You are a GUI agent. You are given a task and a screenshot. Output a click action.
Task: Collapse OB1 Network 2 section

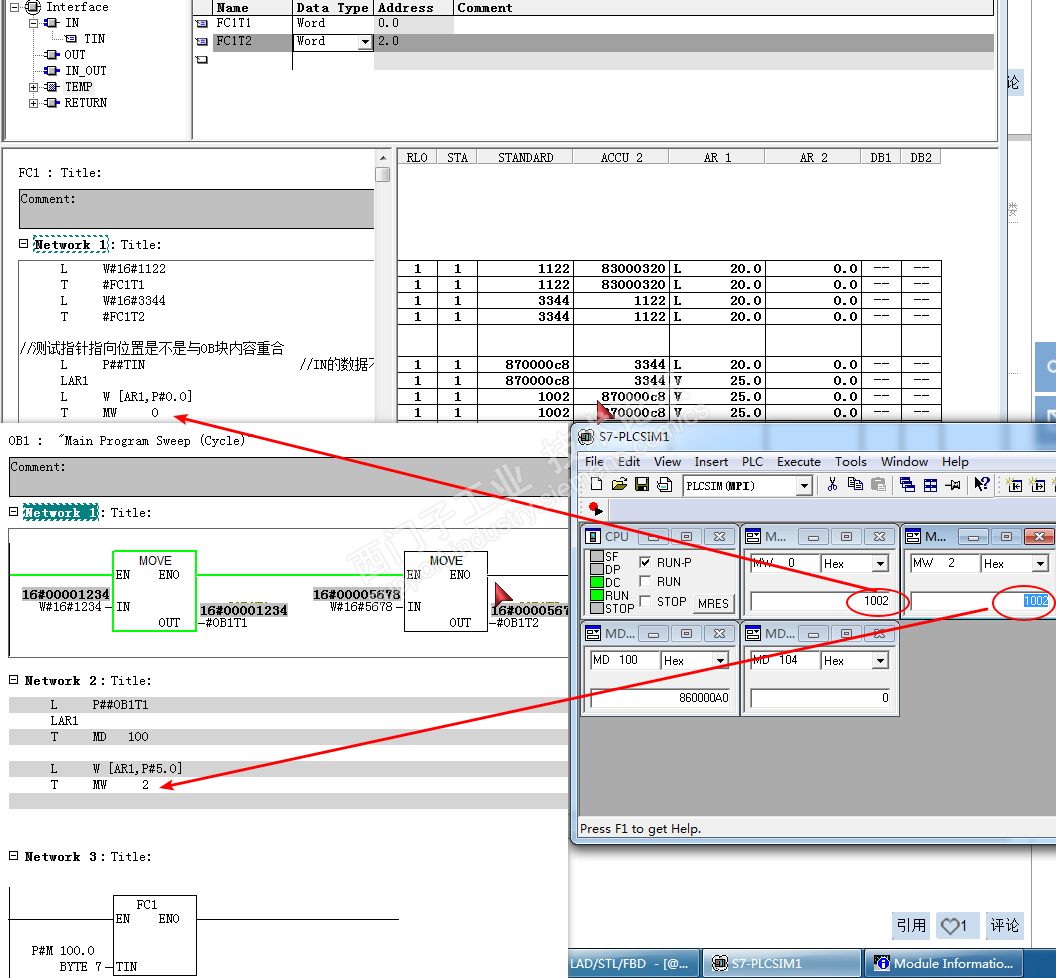pos(13,680)
